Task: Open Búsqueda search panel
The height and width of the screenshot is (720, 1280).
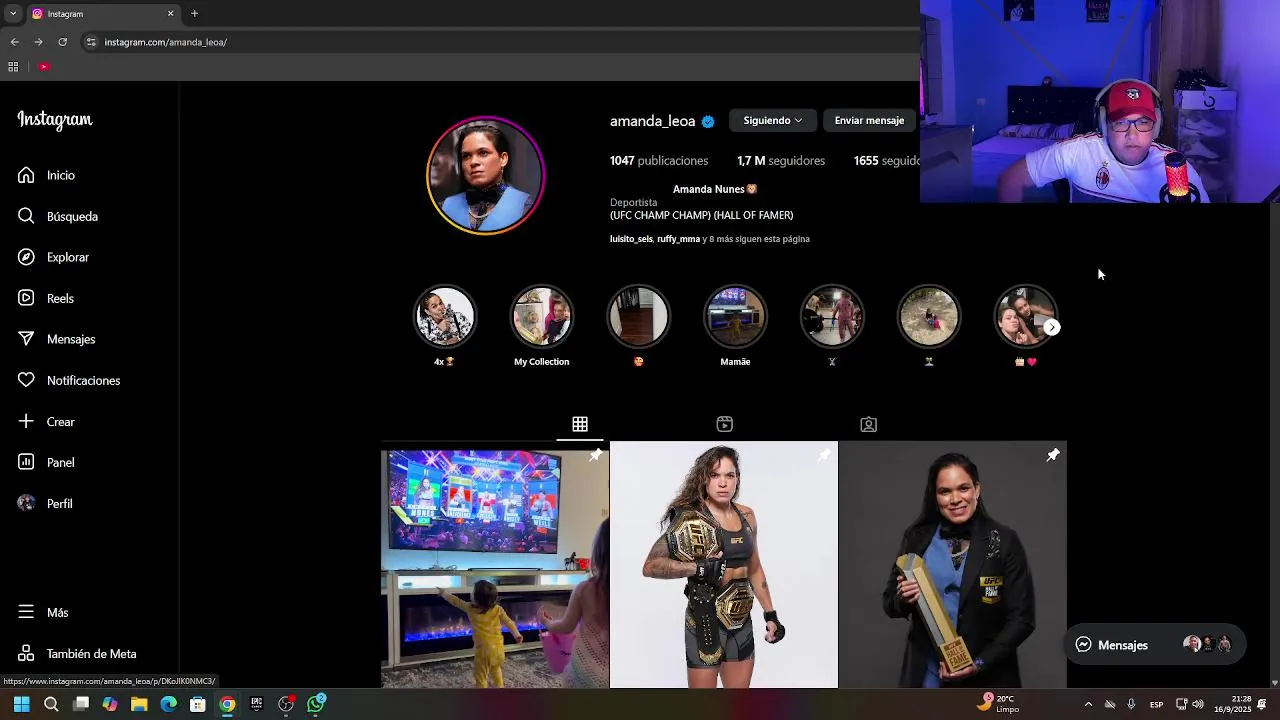Action: pos(57,216)
